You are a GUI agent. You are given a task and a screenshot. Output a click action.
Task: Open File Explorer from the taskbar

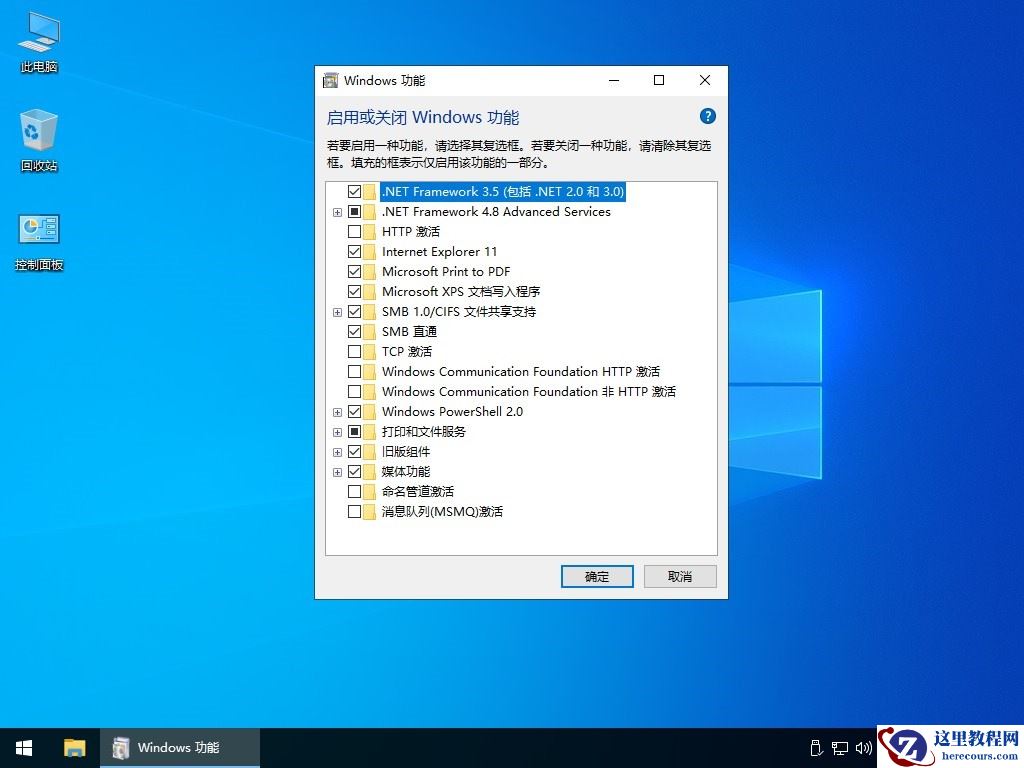click(74, 747)
